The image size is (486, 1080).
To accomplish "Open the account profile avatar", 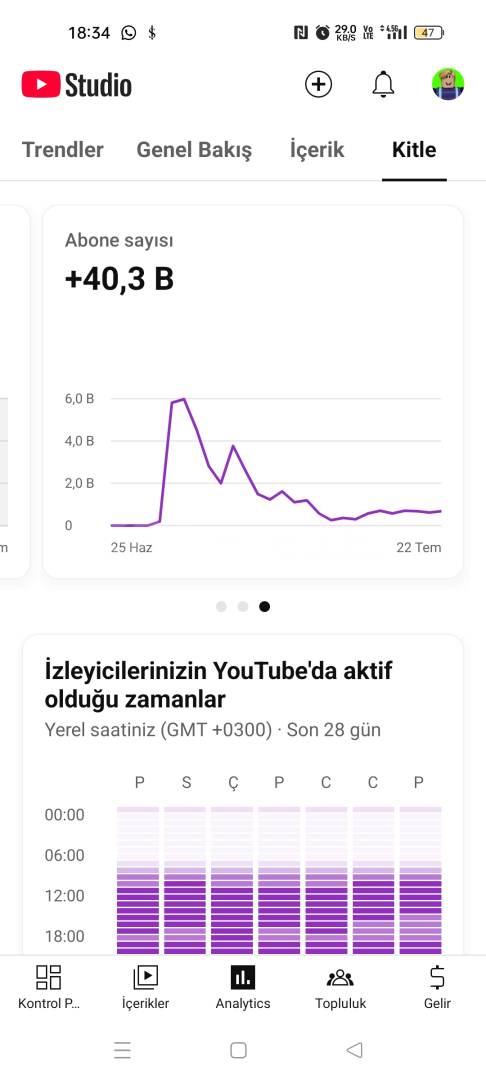I will pos(448,85).
